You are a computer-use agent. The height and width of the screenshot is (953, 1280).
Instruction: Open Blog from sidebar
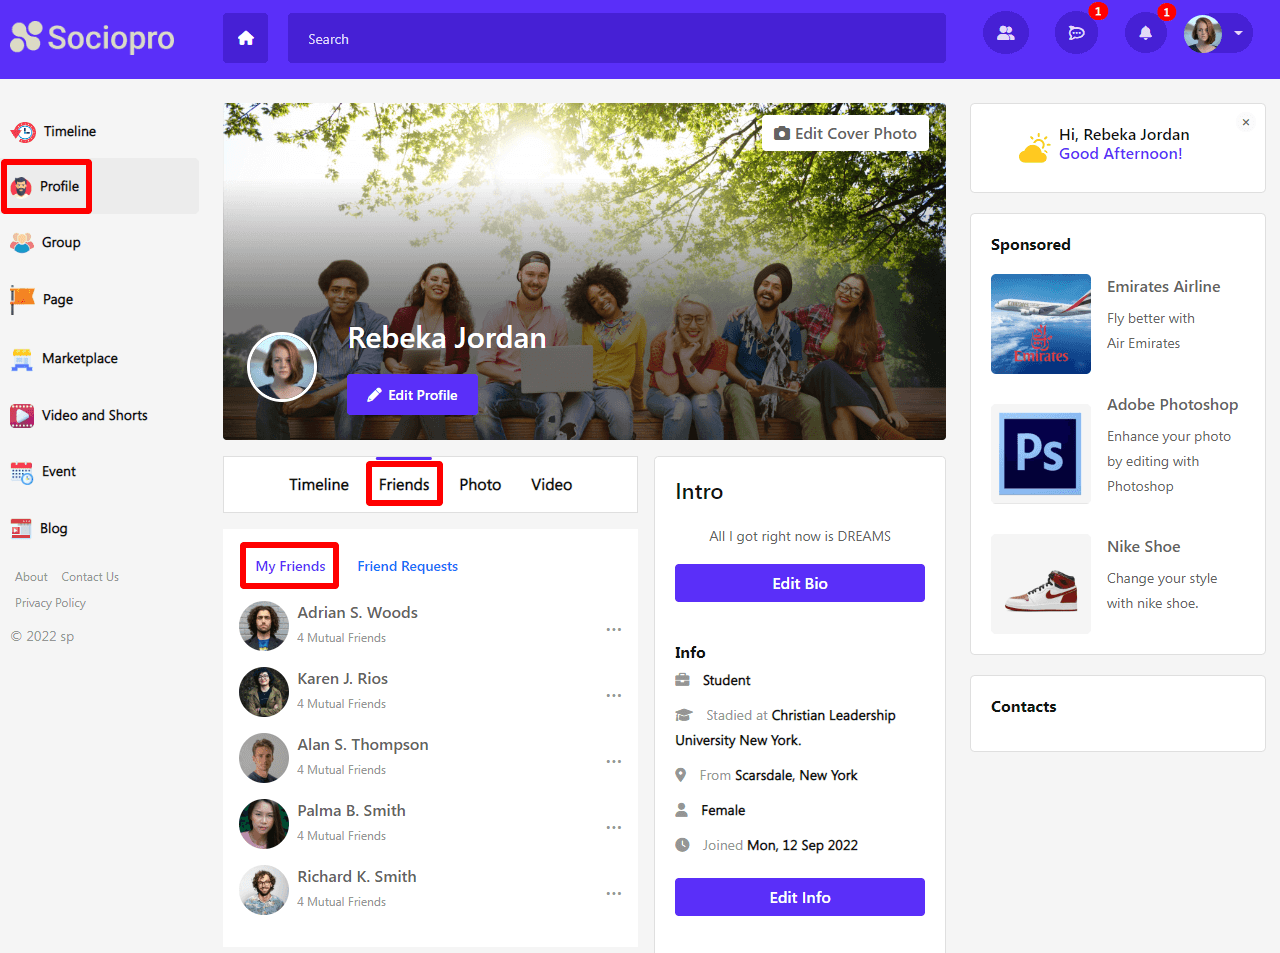(x=53, y=528)
